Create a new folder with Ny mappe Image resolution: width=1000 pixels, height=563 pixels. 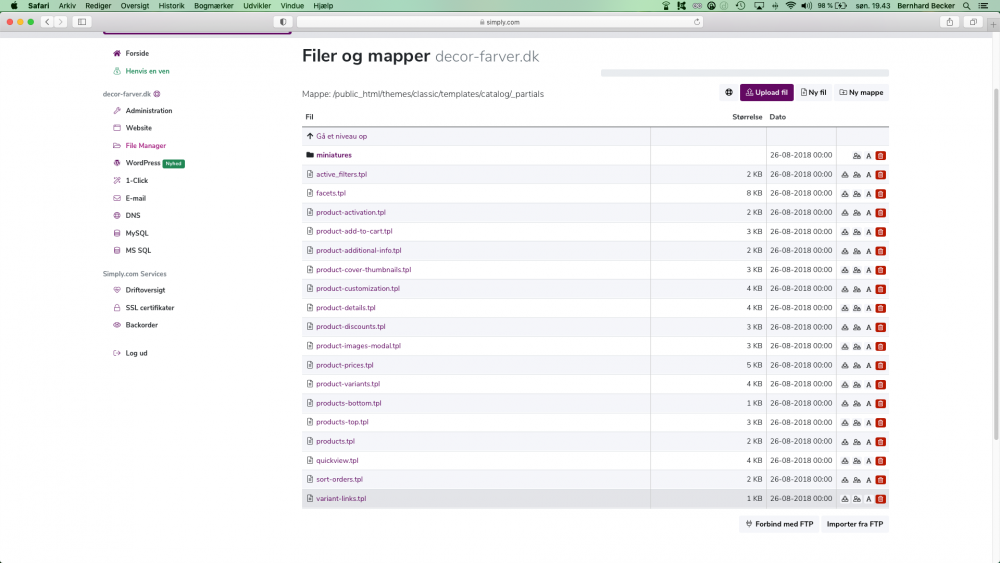point(861,92)
